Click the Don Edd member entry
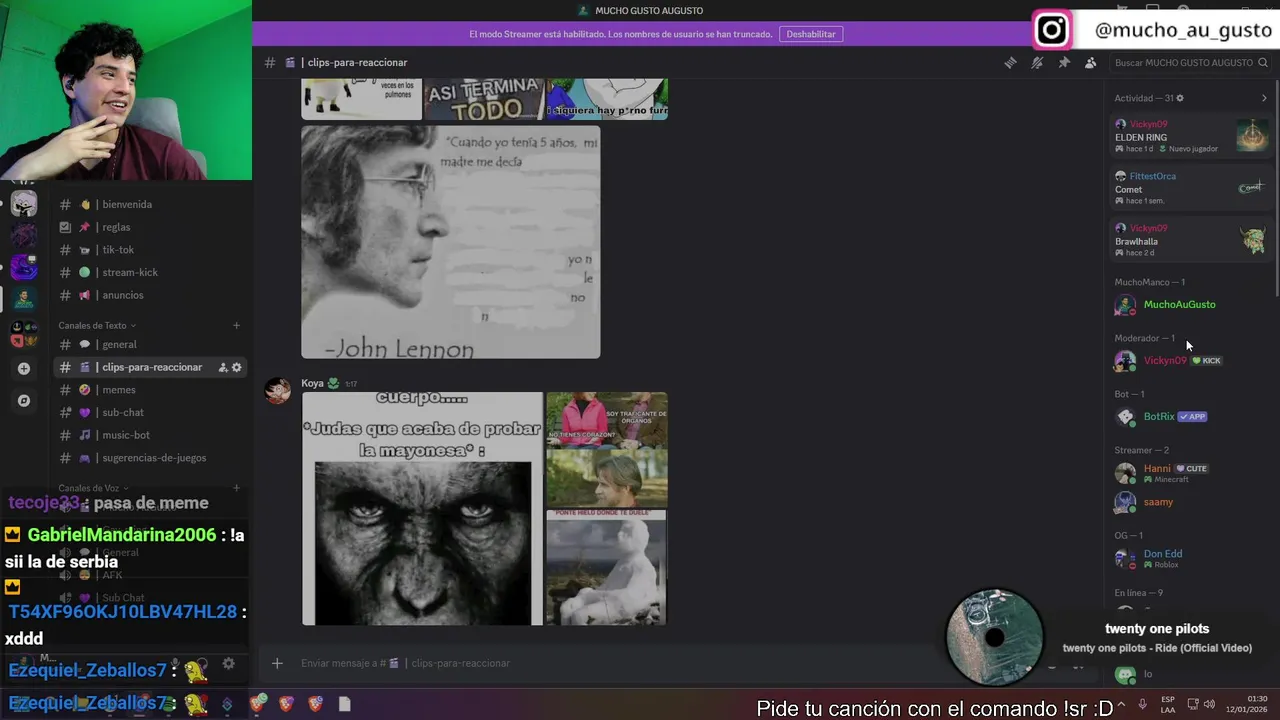The width and height of the screenshot is (1280, 720). (x=1191, y=558)
